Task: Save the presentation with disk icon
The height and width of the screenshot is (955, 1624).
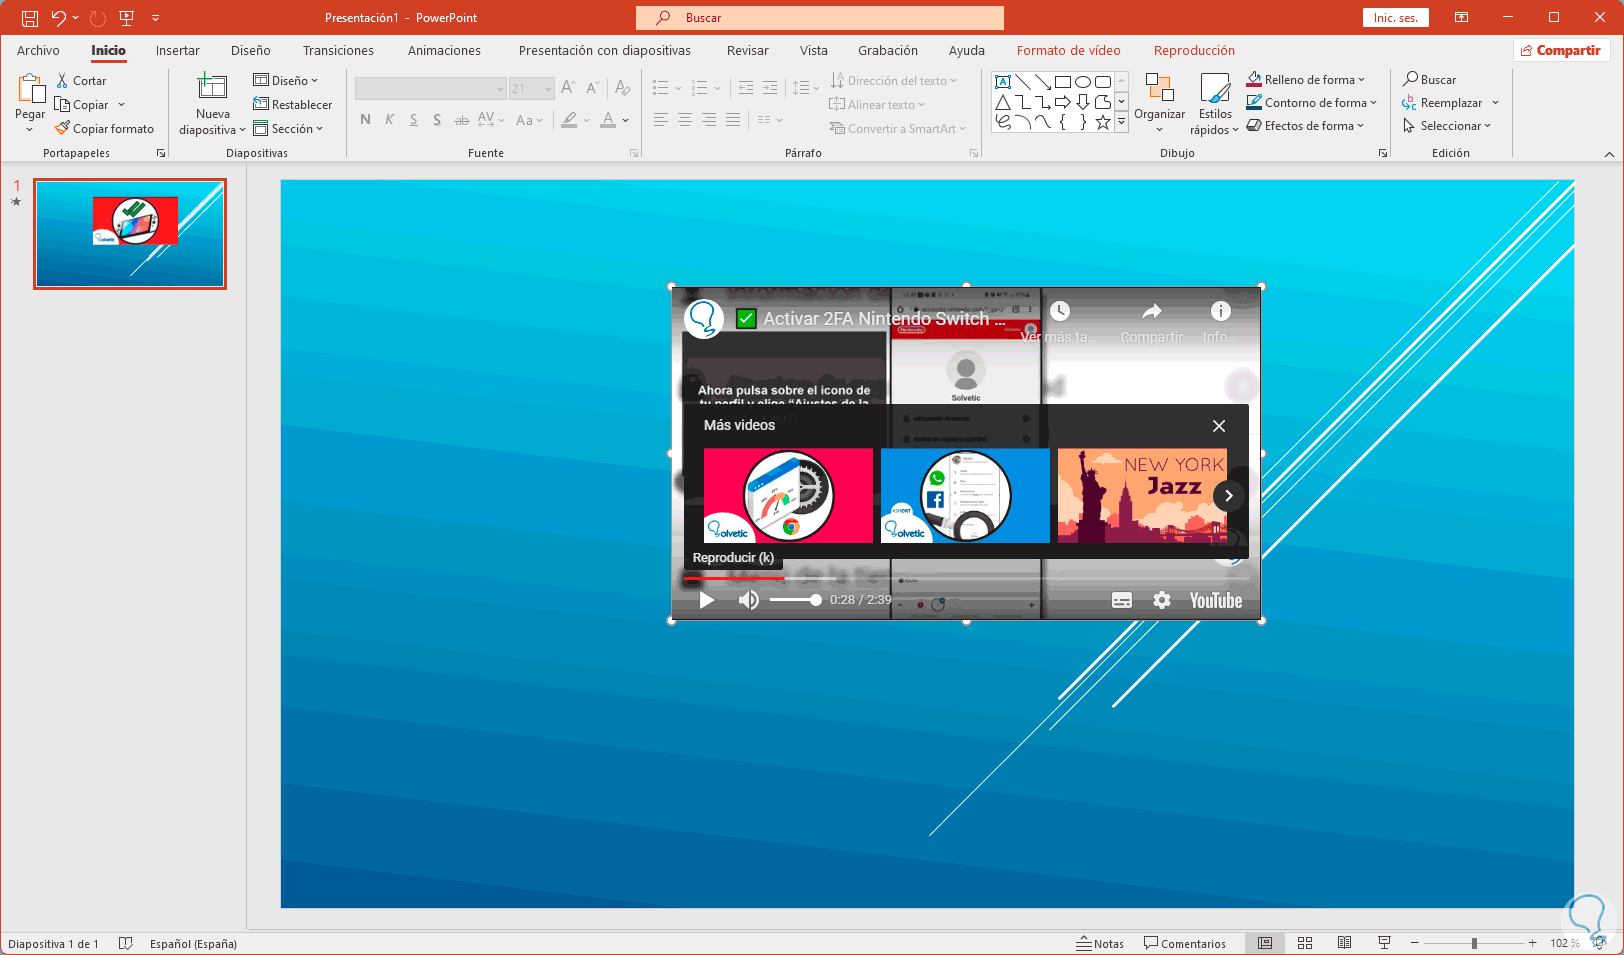Action: 30,18
